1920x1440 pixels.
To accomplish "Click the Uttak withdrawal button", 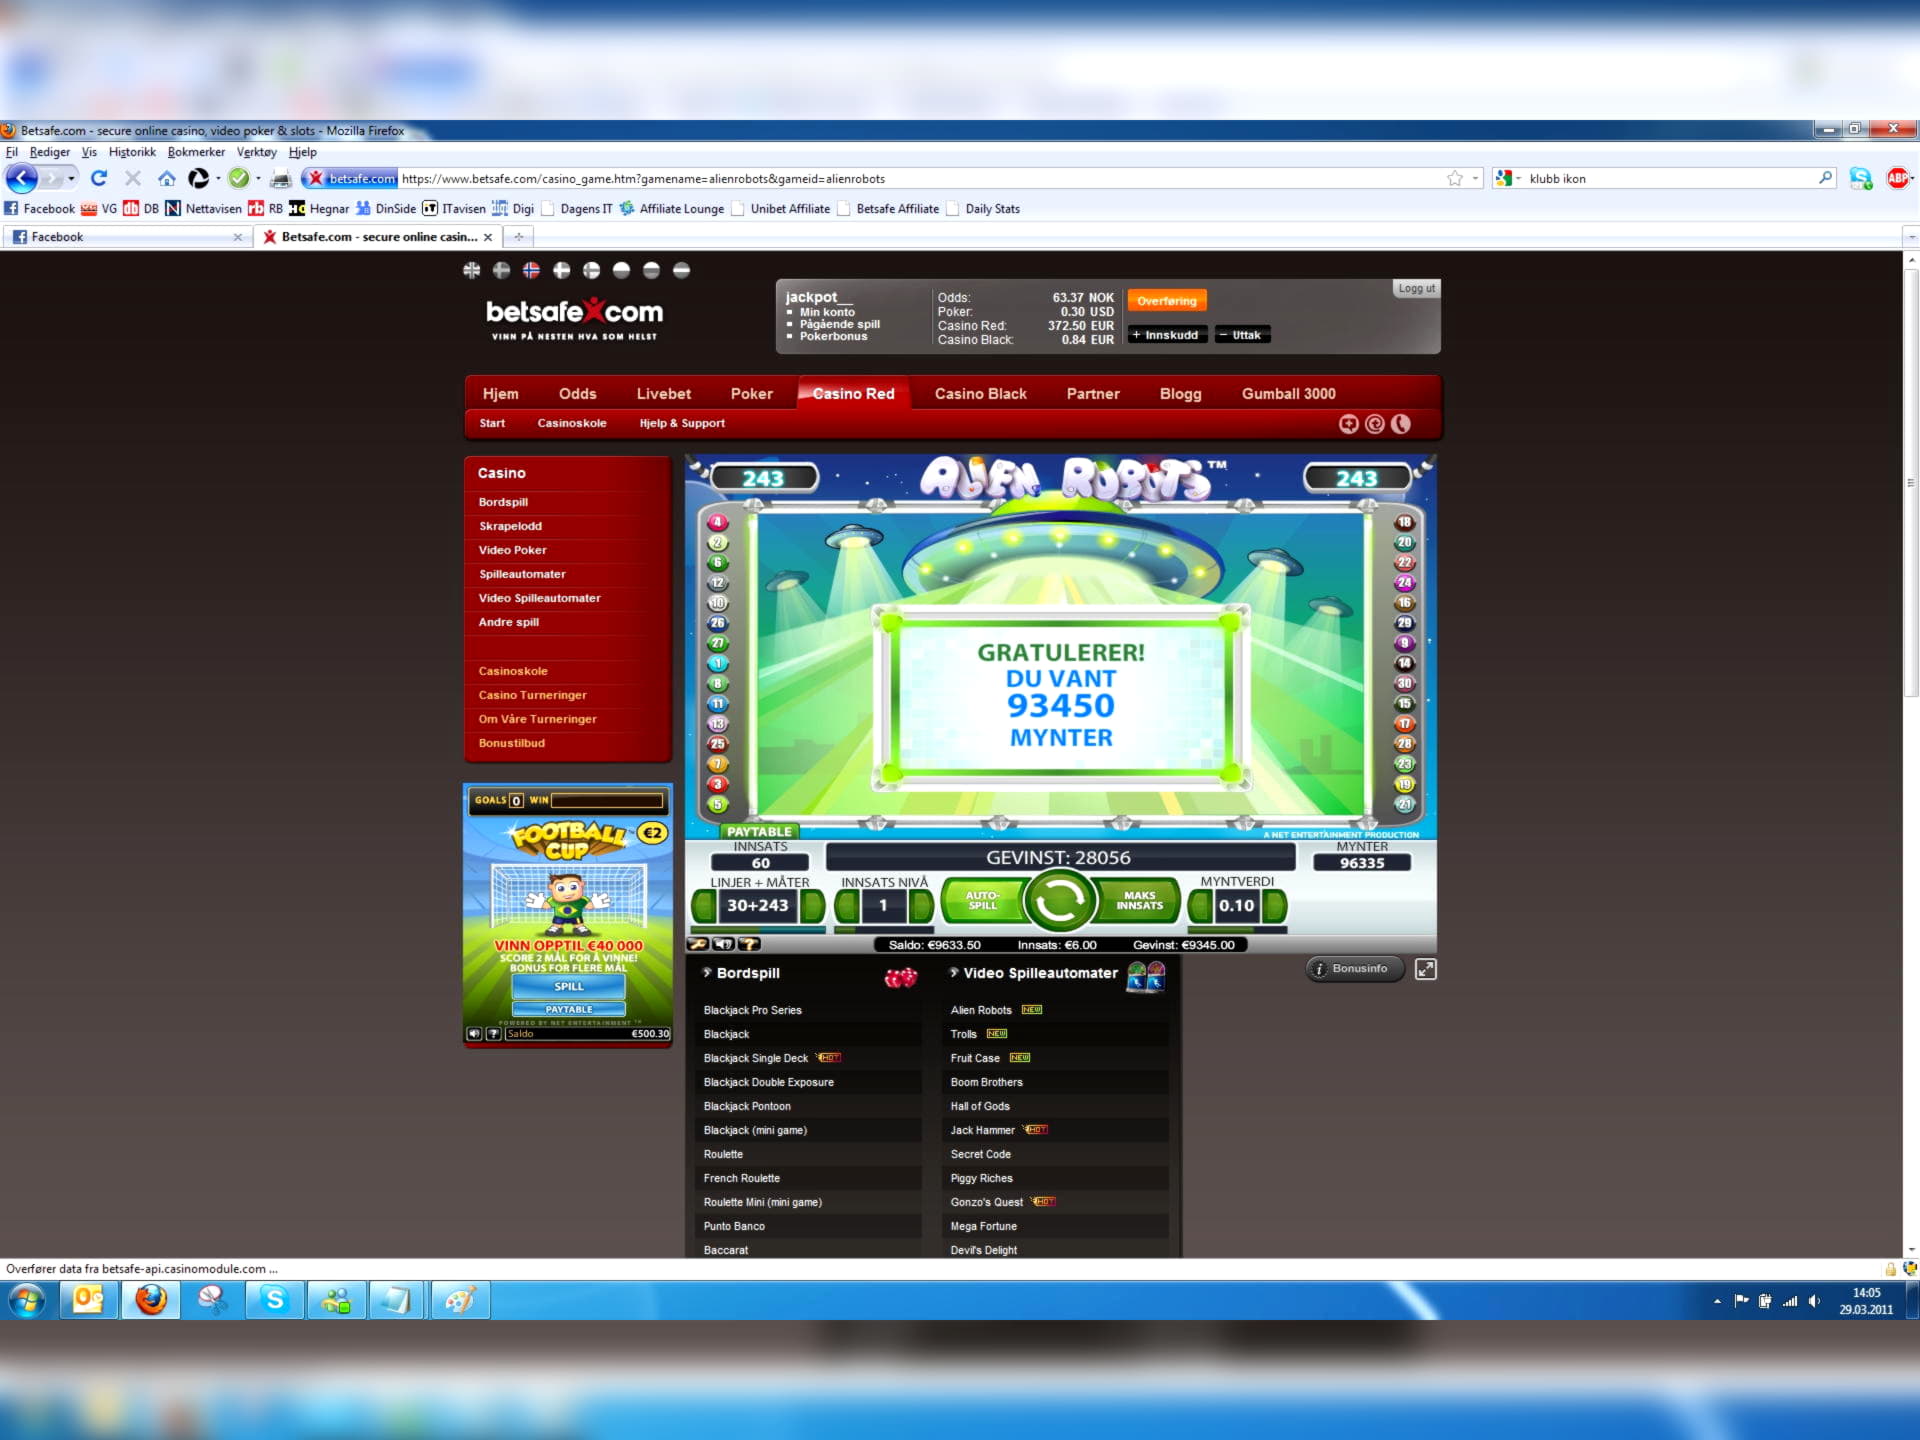I will [x=1243, y=335].
